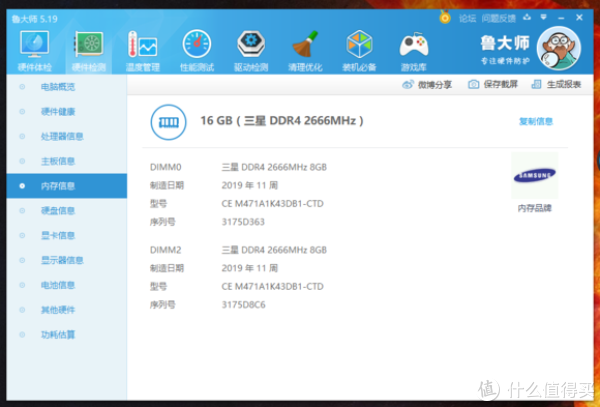The width and height of the screenshot is (600, 407).
Task: Open the 游戏库 gamepad icon
Action: 414,52
